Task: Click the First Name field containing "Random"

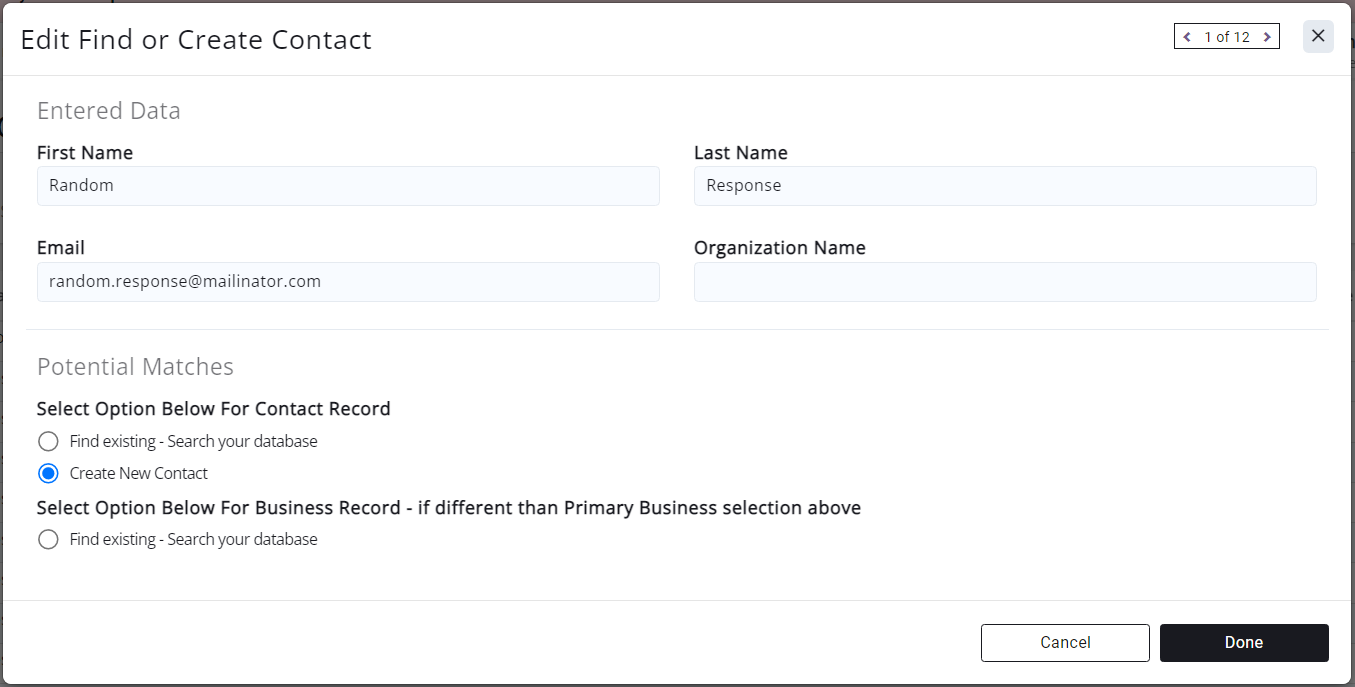Action: (348, 186)
